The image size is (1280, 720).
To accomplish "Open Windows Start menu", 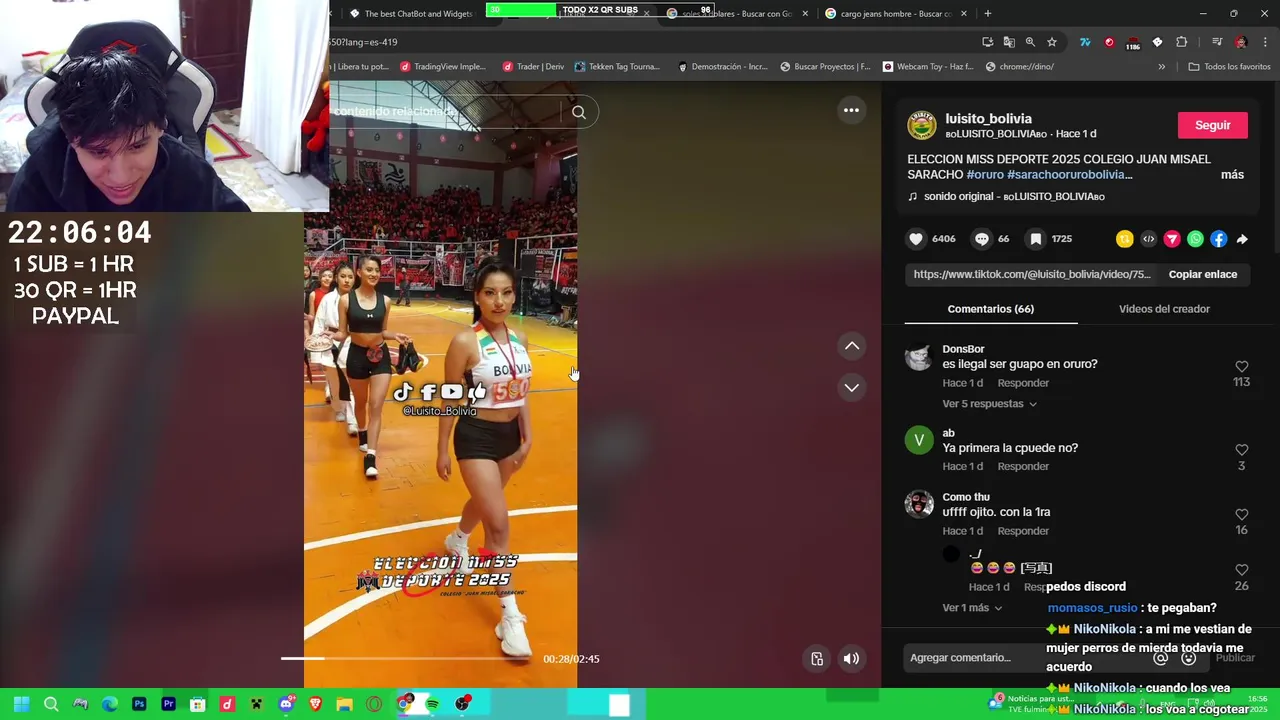I will tap(21, 704).
